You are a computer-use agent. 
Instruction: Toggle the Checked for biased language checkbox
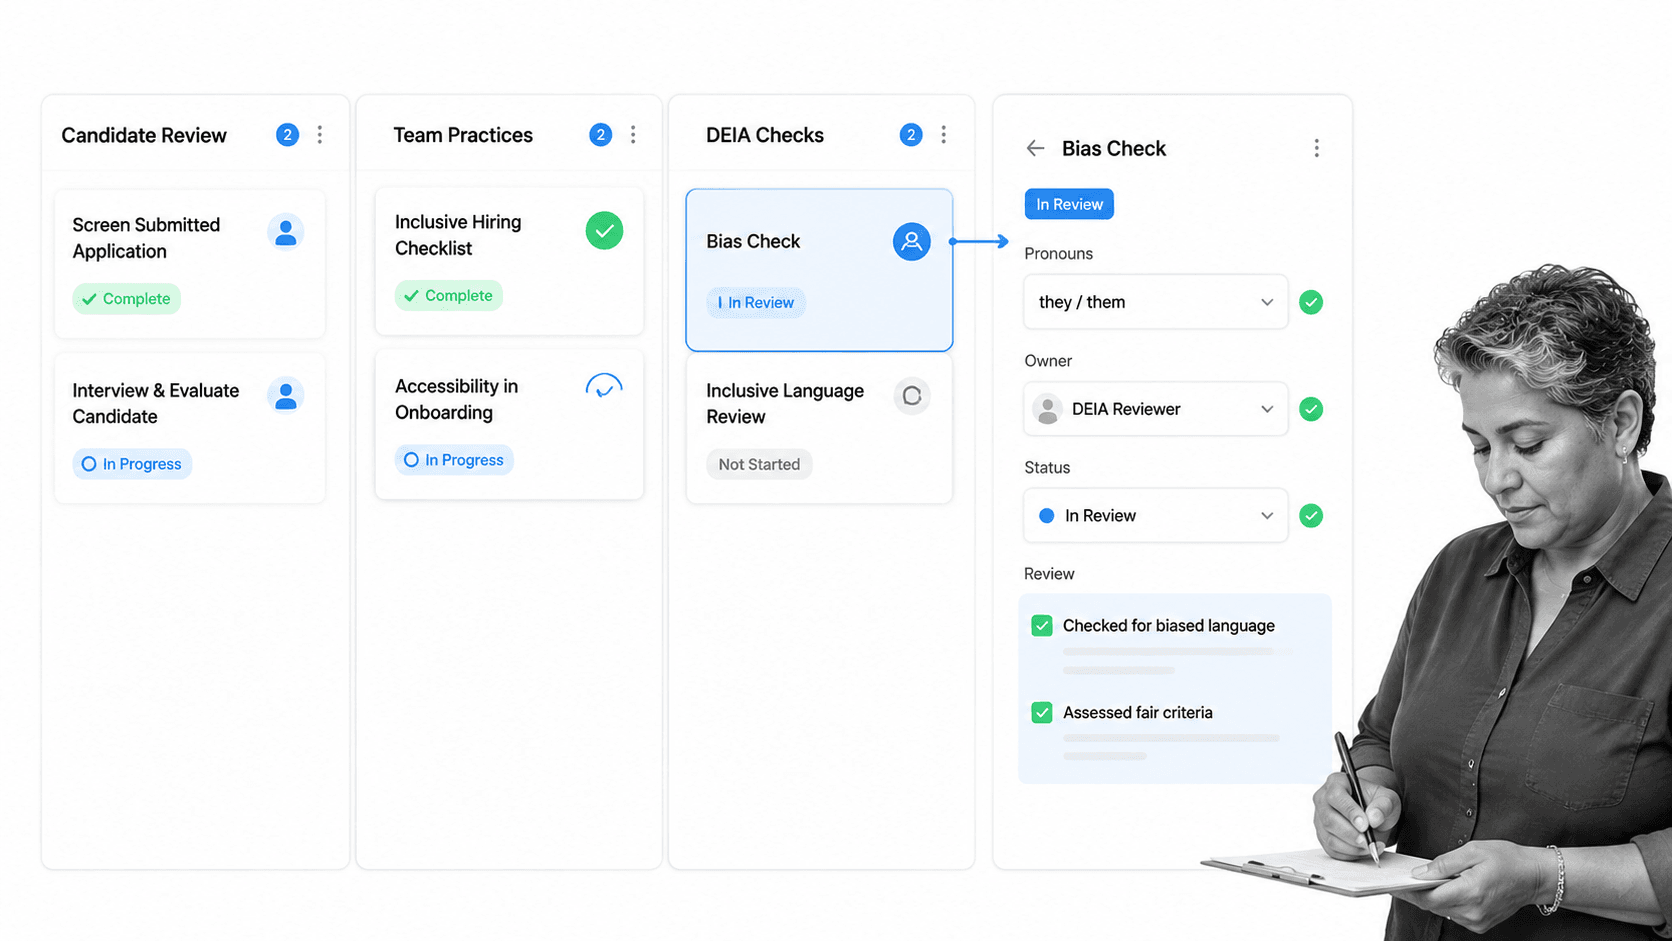coord(1041,626)
